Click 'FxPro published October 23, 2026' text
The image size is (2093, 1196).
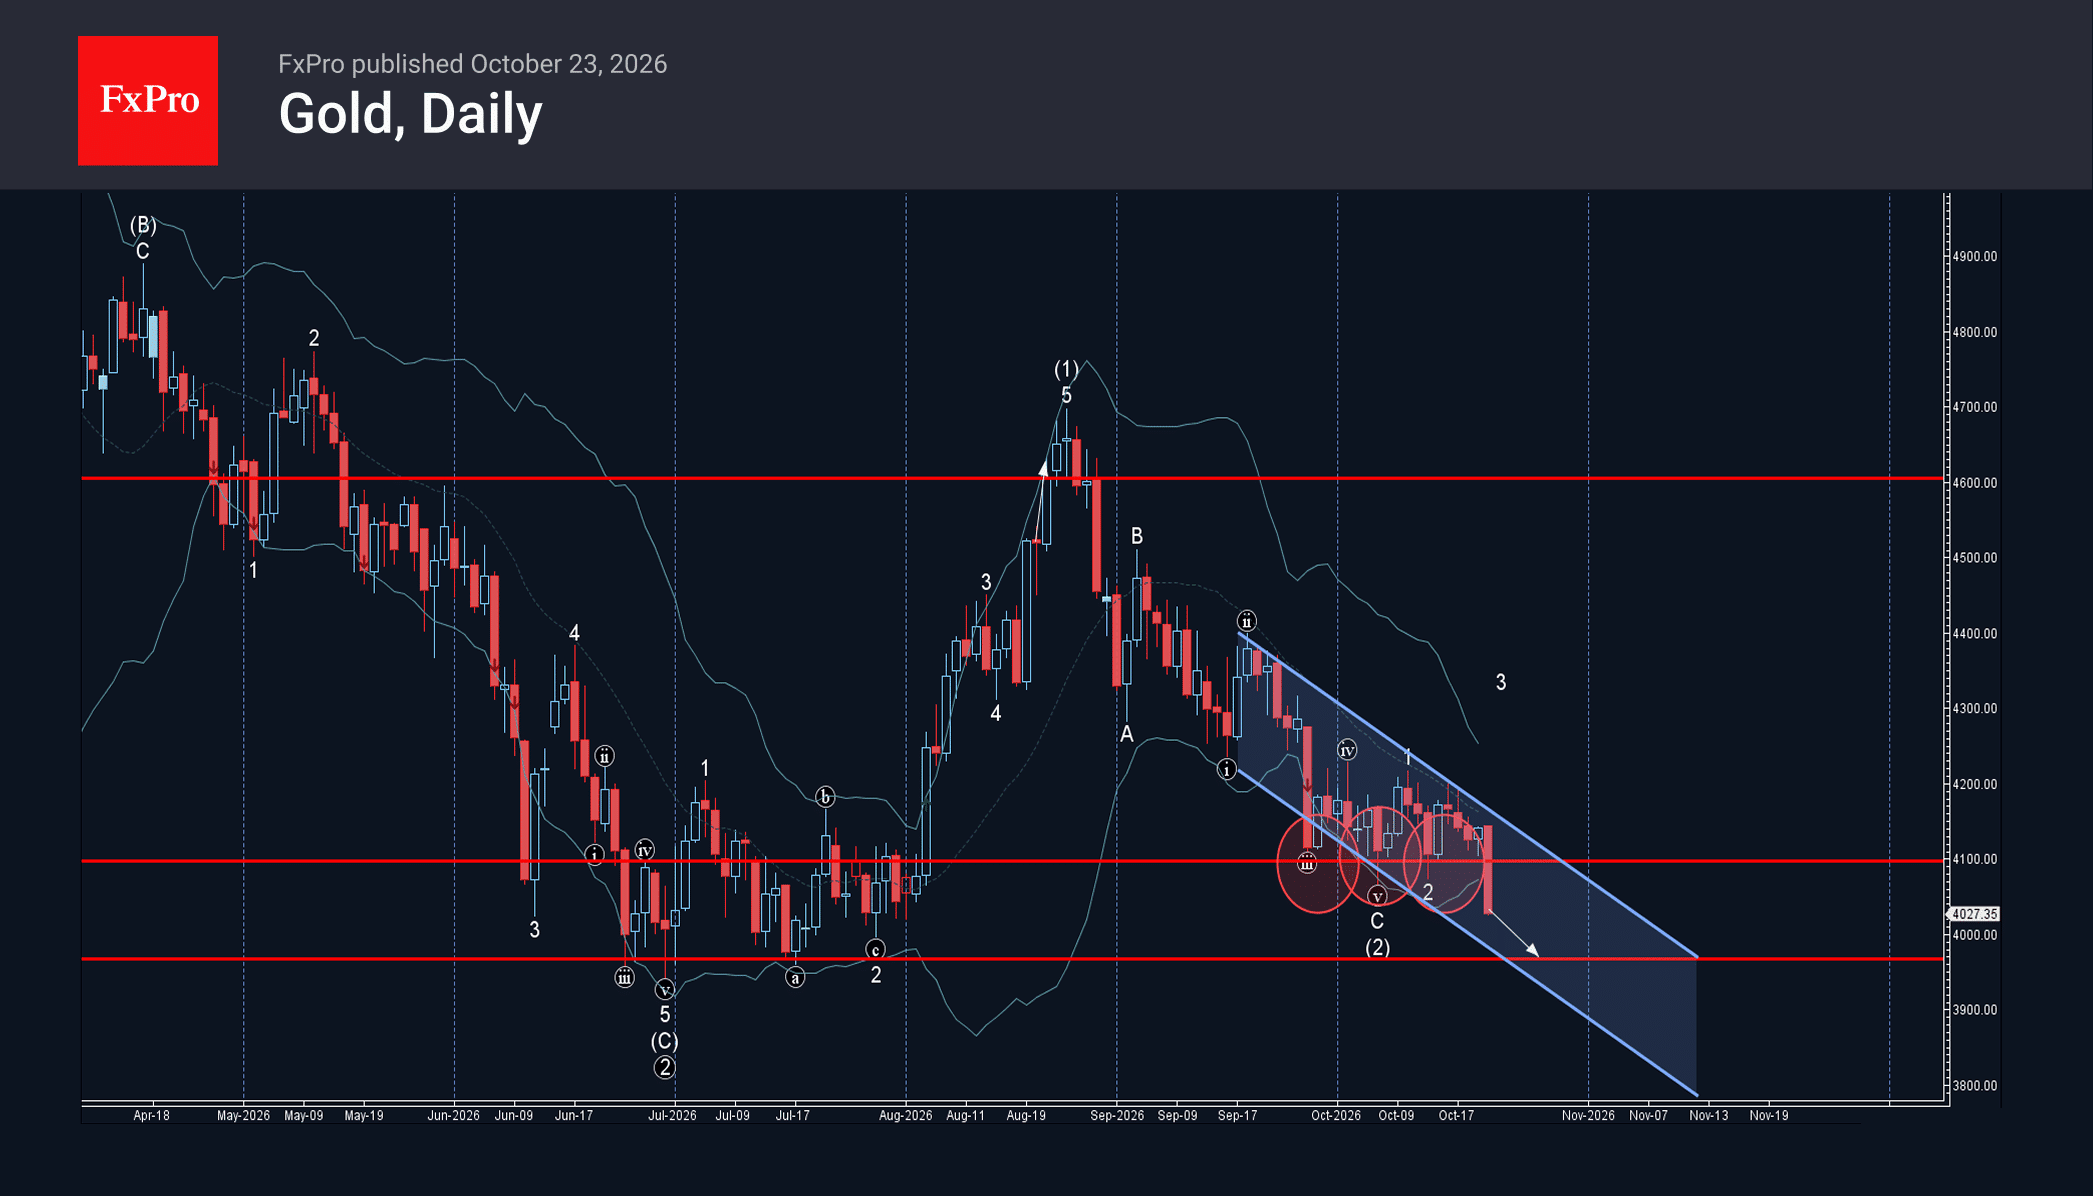472,64
